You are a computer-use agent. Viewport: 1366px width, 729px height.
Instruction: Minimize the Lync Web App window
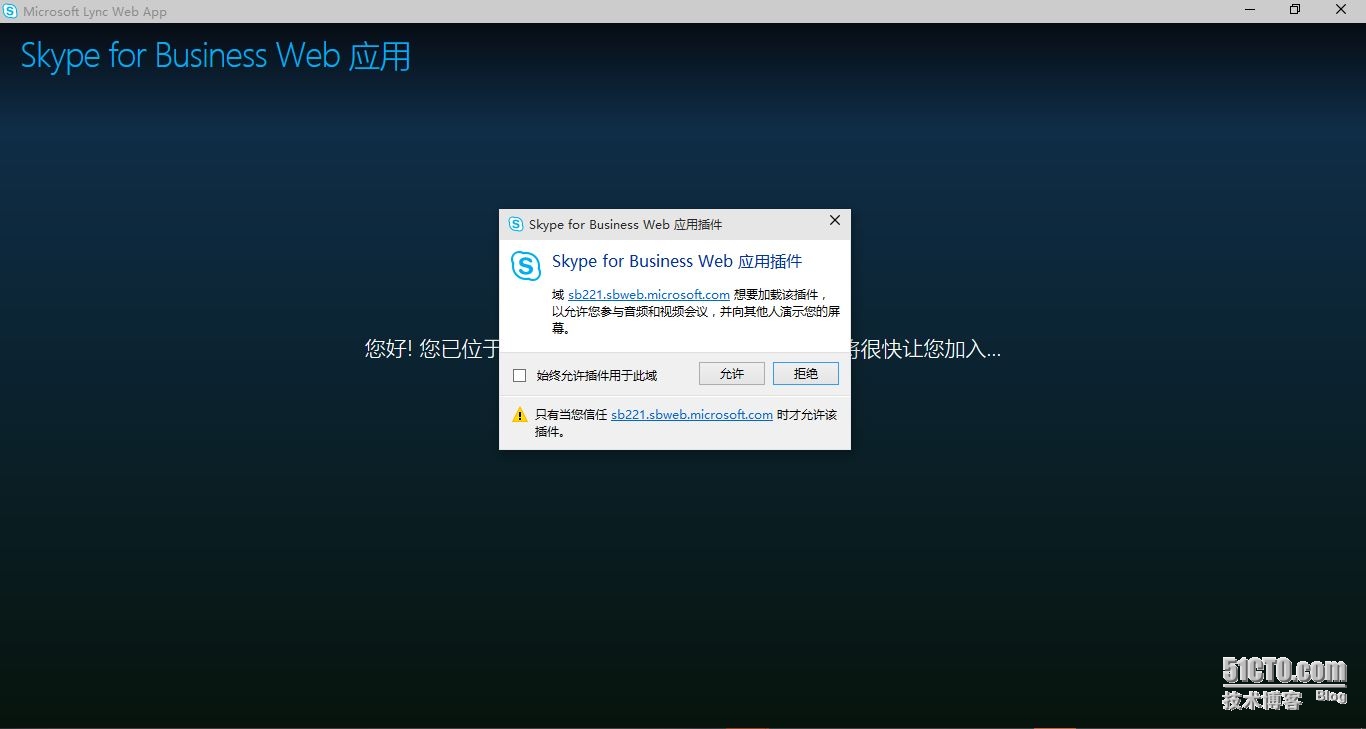[x=1250, y=10]
